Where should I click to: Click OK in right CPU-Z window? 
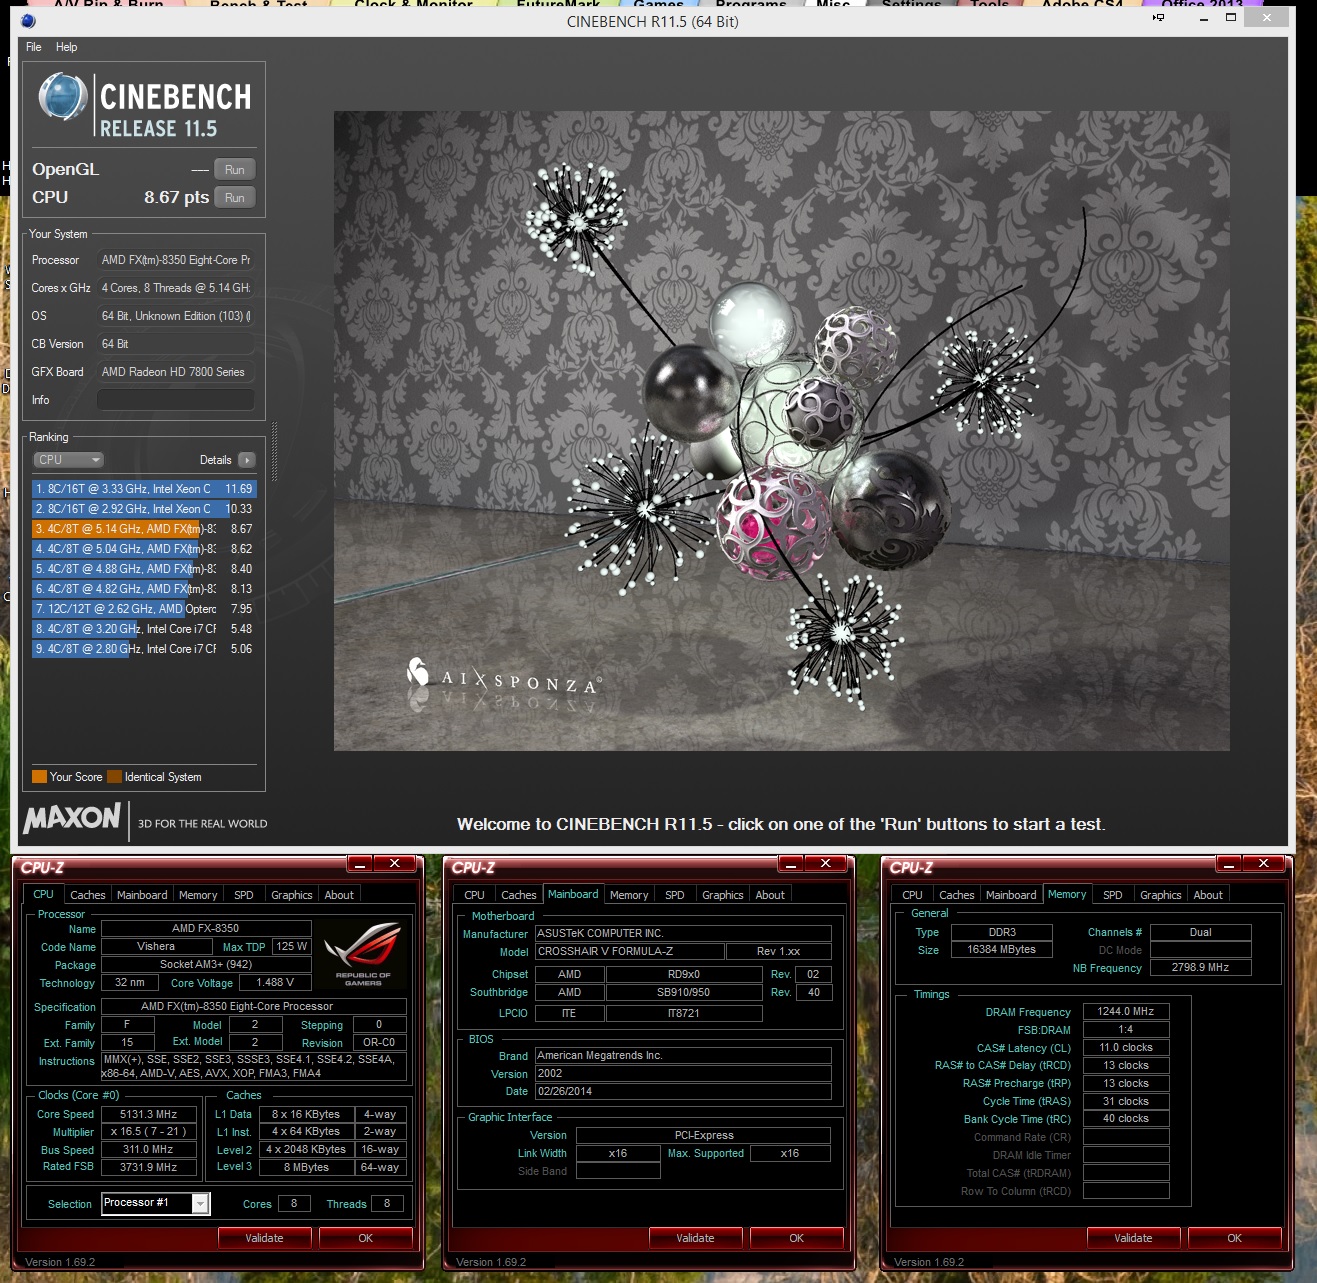tap(1235, 1238)
